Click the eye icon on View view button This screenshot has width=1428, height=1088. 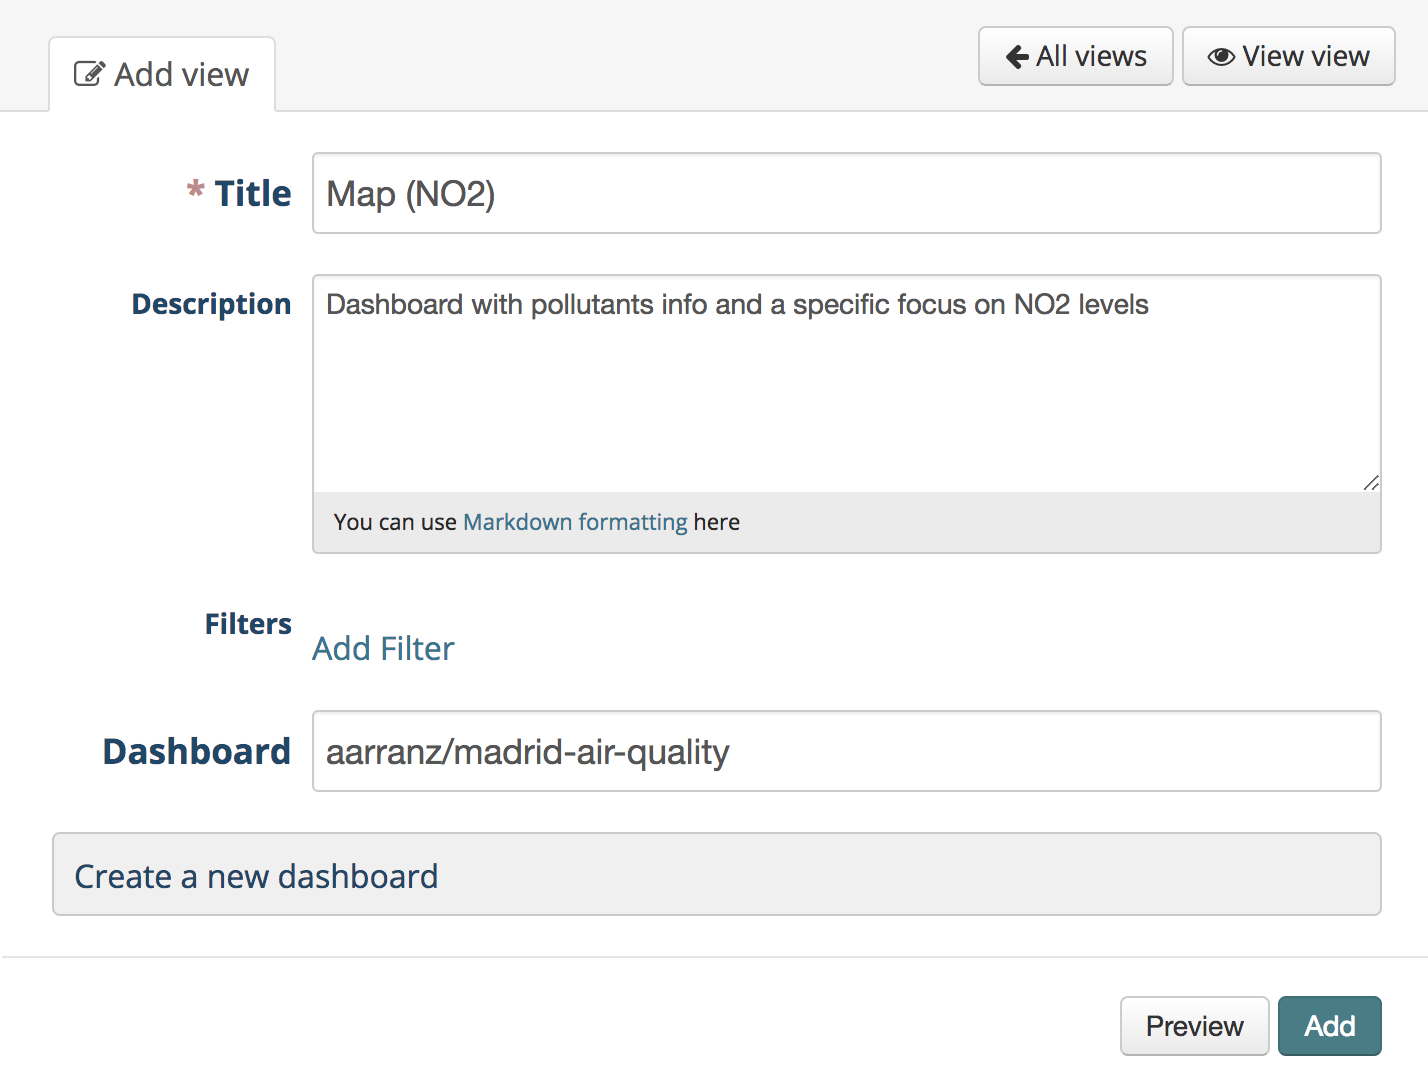pos(1221,57)
